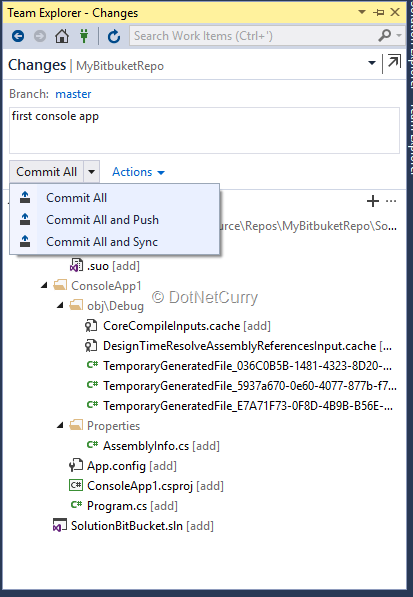The height and width of the screenshot is (597, 413).
Task: Select App.config [add]
Action: [132, 466]
